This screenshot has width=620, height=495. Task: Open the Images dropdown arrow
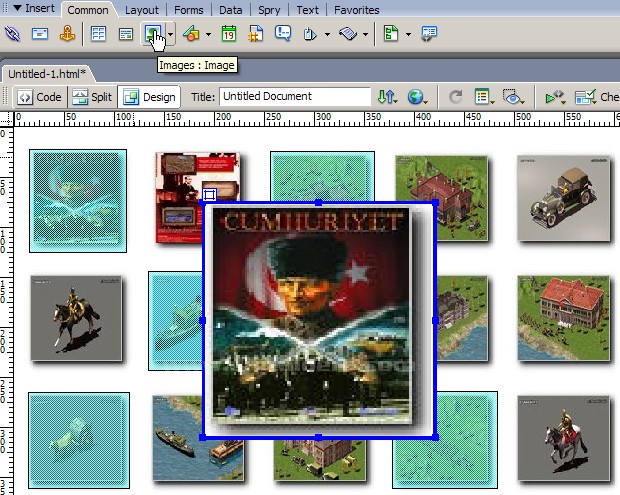pyautogui.click(x=170, y=34)
